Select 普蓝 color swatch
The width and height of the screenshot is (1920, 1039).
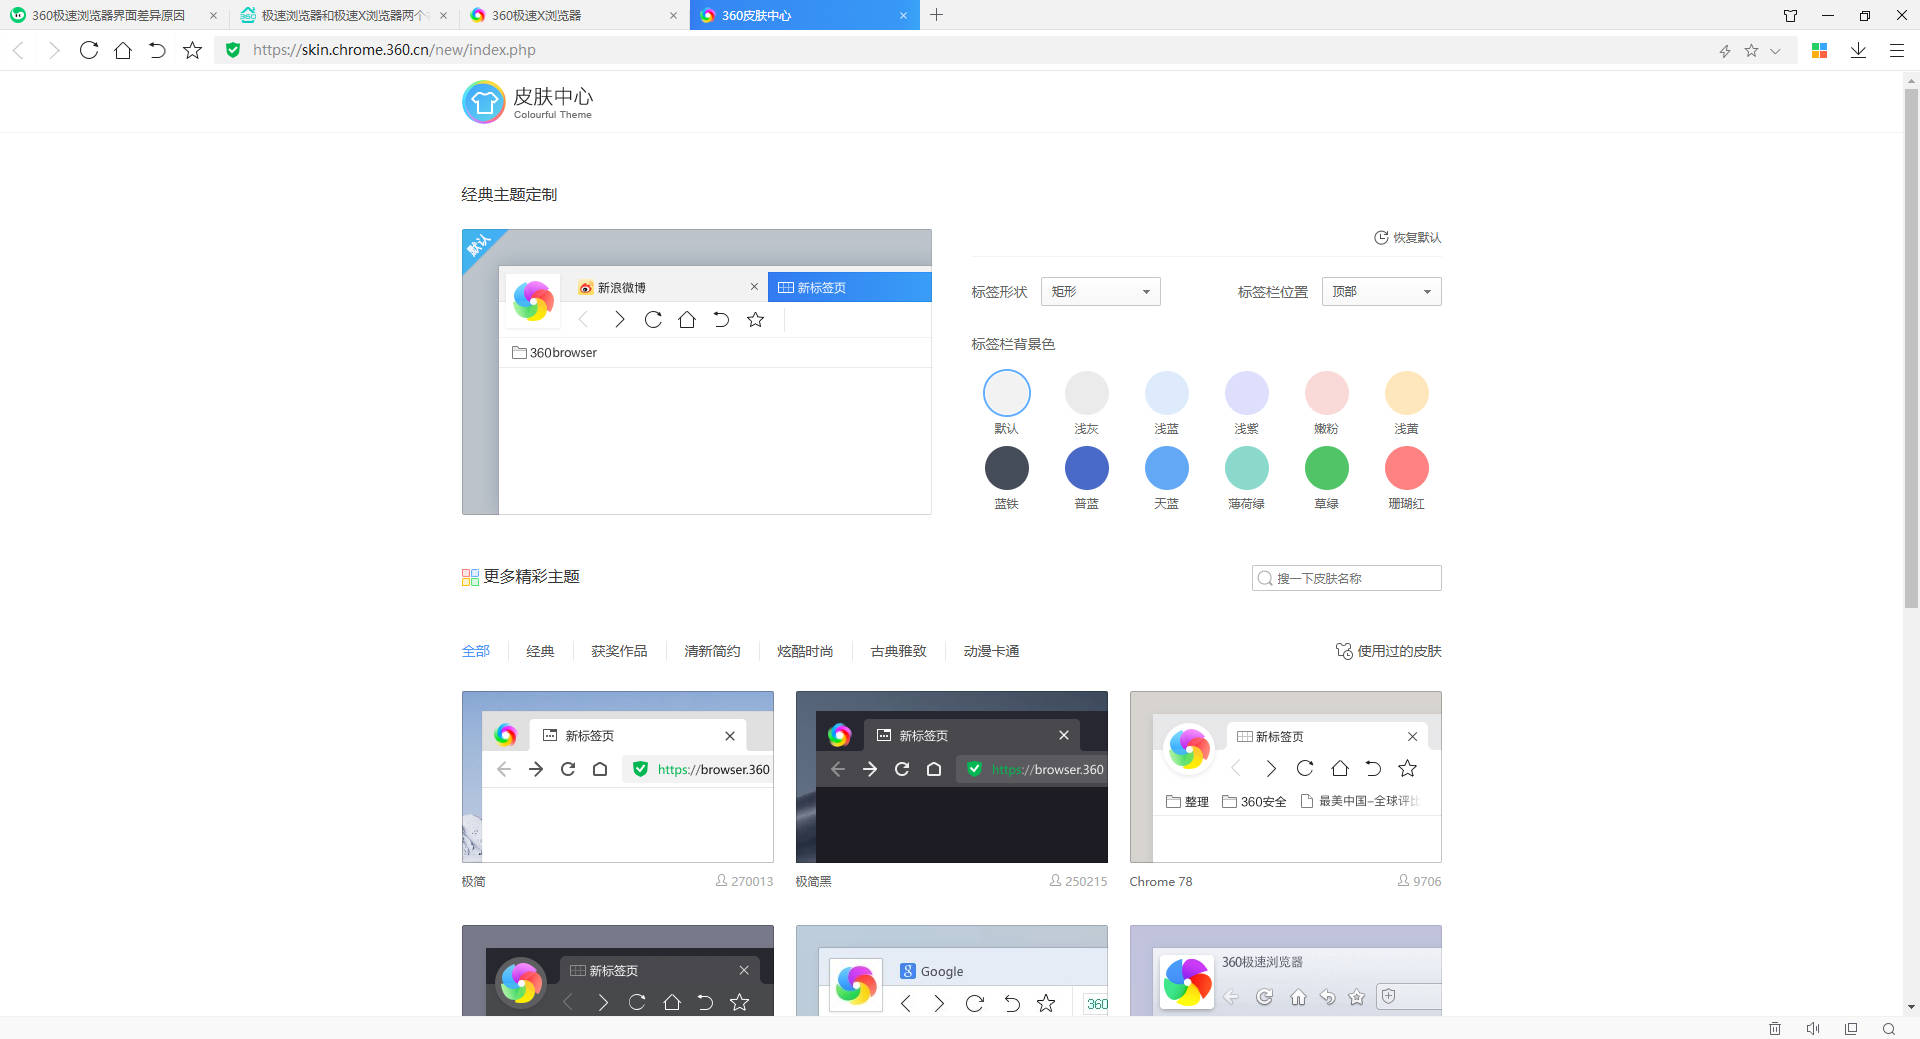(x=1087, y=468)
